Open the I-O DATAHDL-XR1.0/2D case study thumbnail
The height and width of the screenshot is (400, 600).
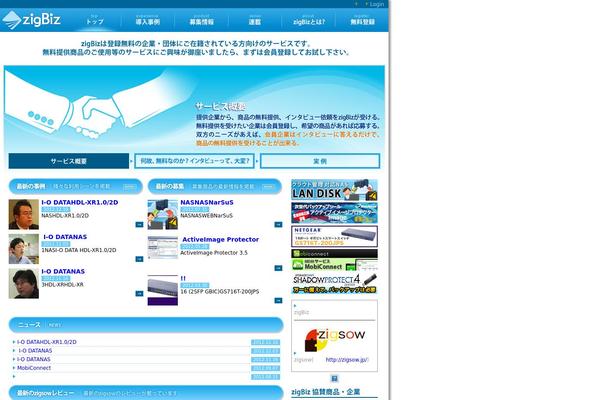pos(23,214)
